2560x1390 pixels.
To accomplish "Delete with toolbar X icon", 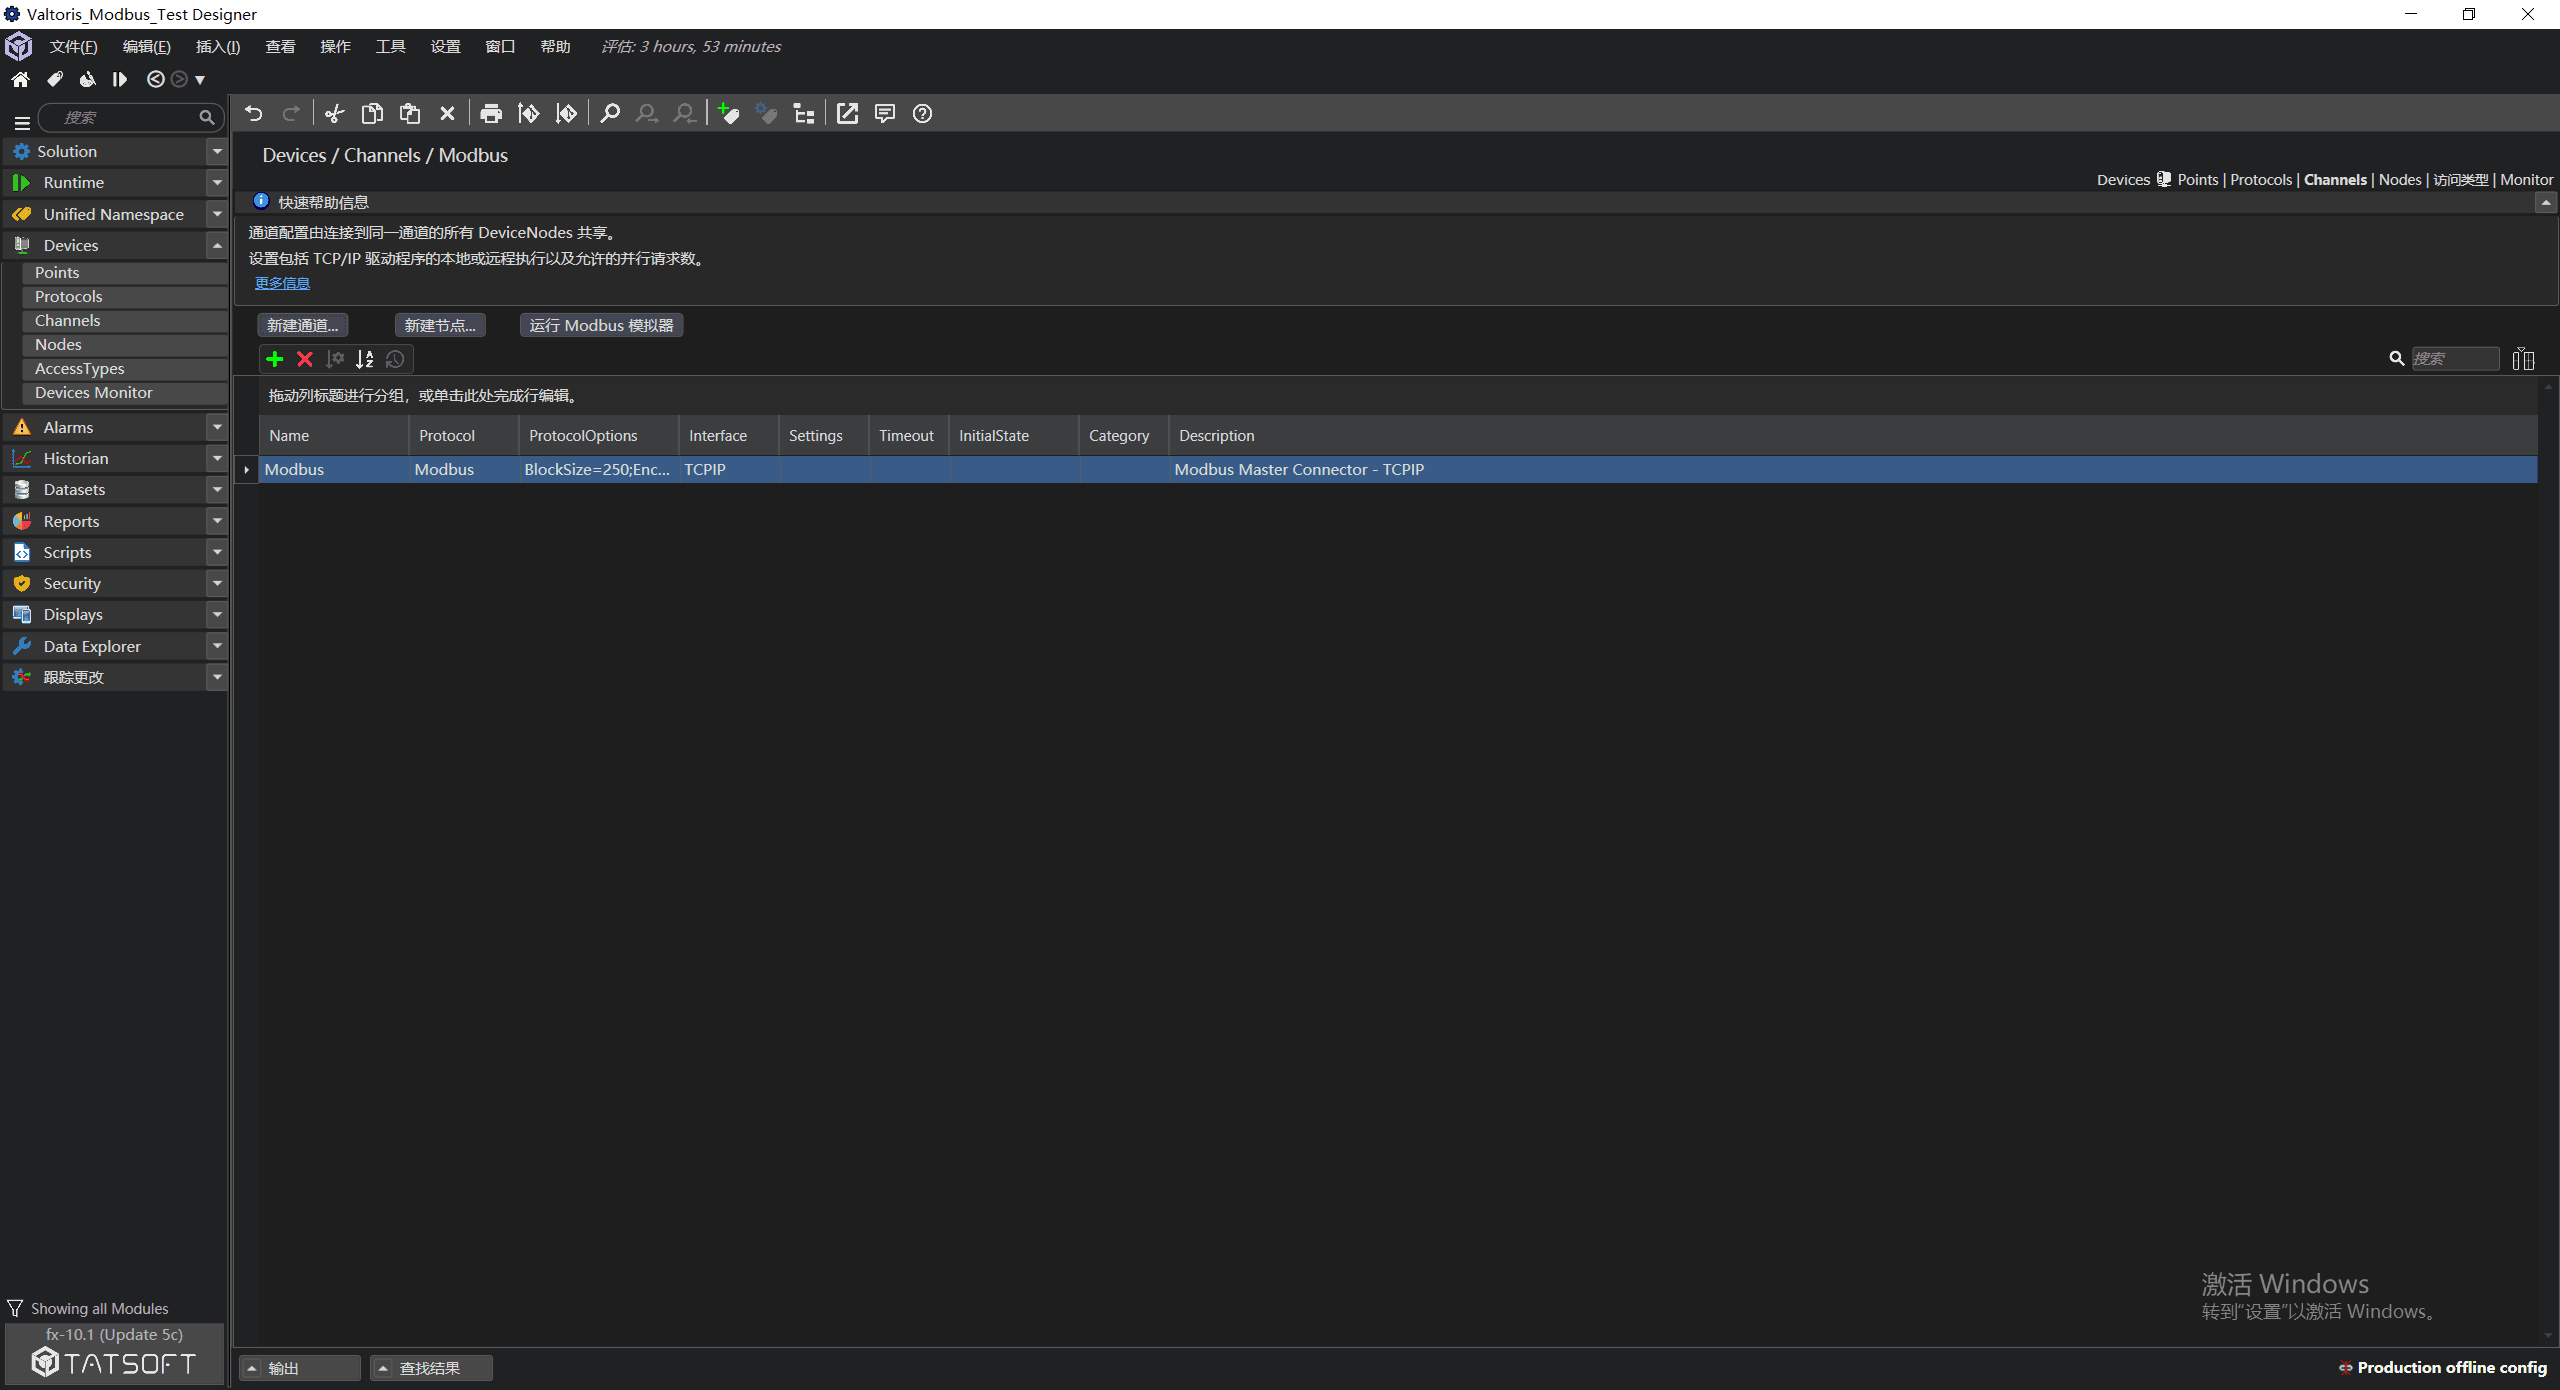I will (448, 114).
